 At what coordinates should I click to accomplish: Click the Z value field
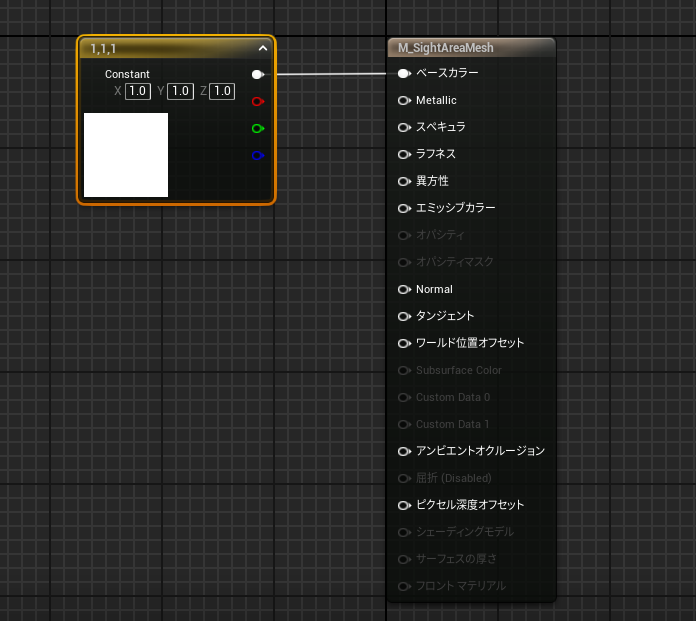click(222, 91)
